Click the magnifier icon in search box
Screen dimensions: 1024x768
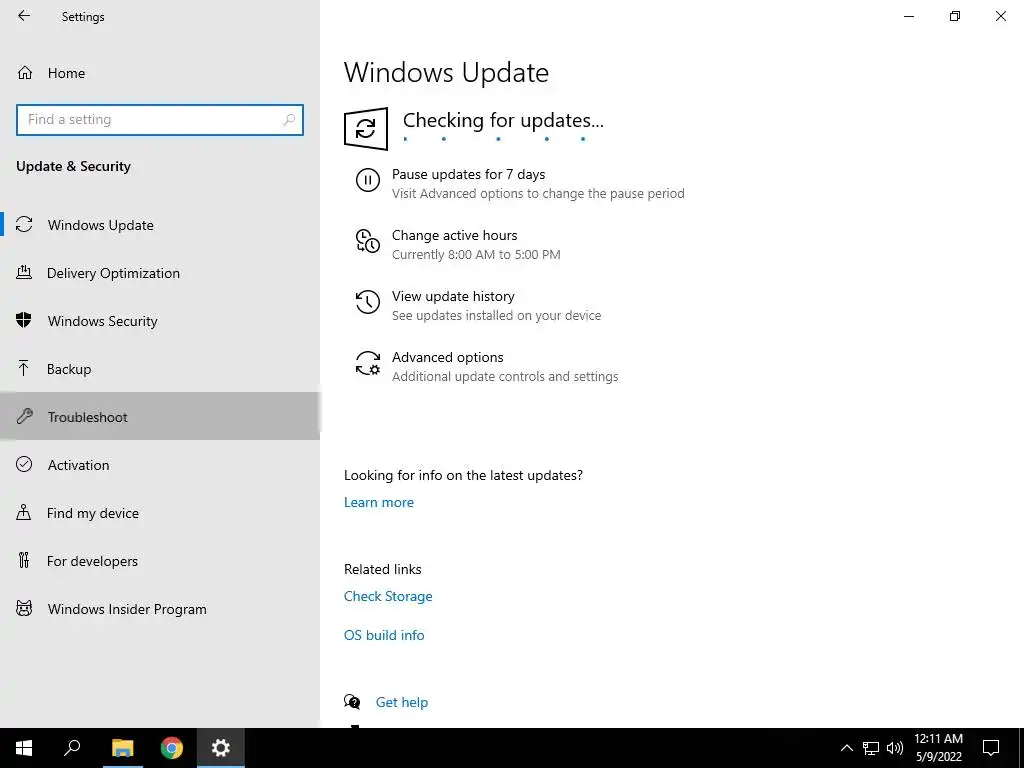pyautogui.click(x=289, y=120)
